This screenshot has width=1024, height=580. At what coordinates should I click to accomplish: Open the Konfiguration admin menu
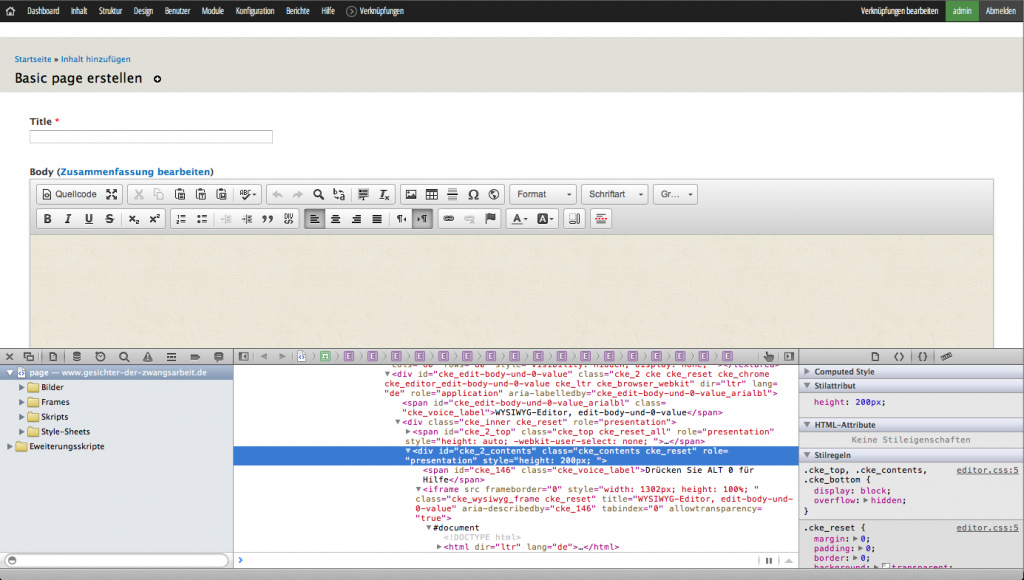(x=255, y=10)
